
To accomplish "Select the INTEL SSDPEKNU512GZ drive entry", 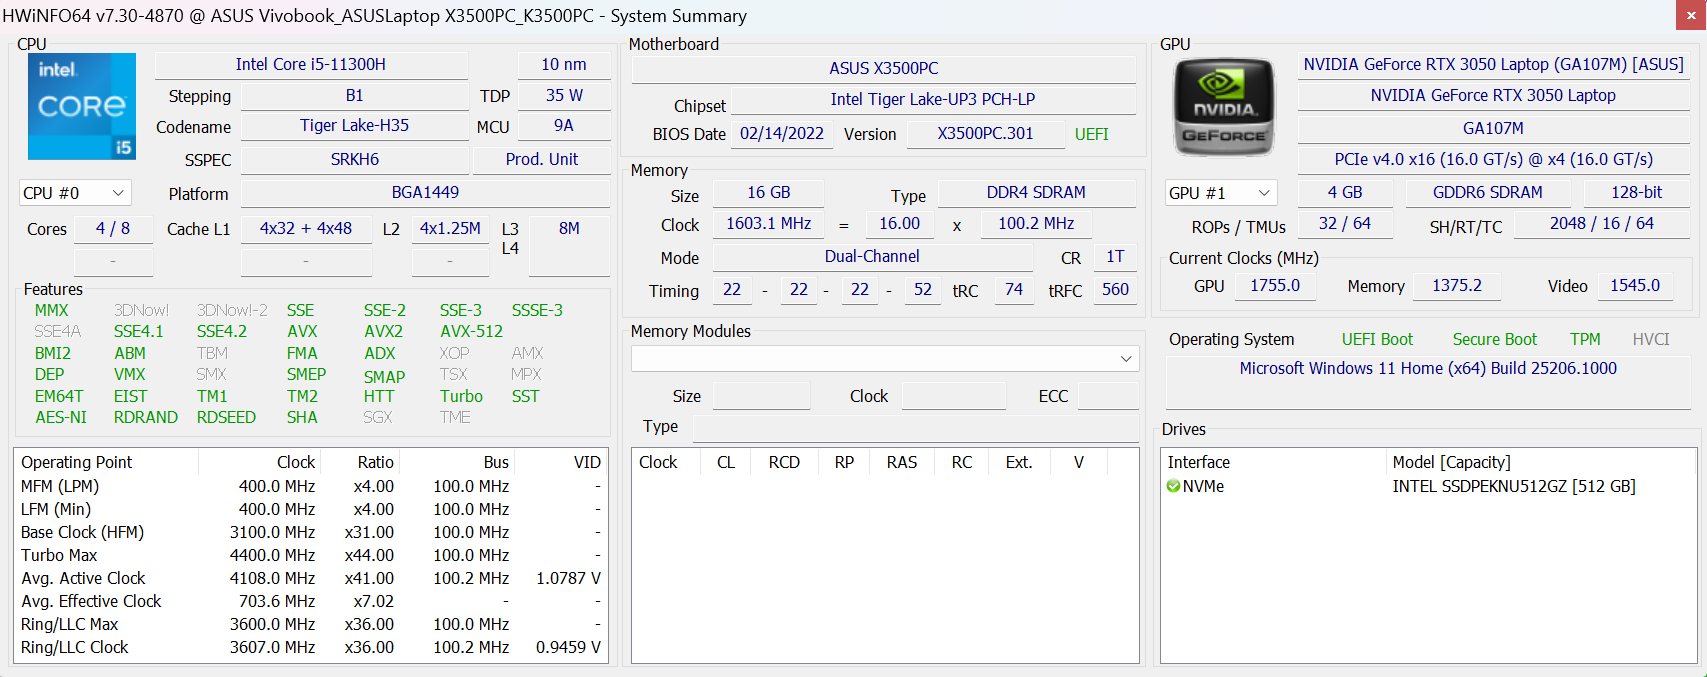I will click(1514, 486).
